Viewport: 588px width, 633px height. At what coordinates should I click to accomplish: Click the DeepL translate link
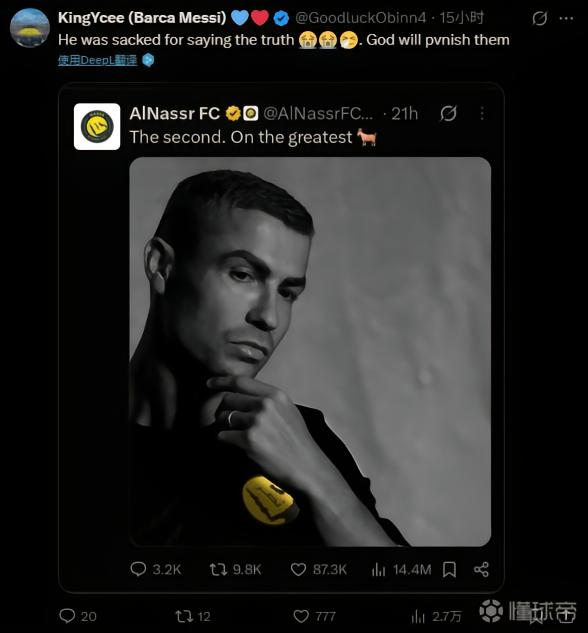click(x=98, y=61)
